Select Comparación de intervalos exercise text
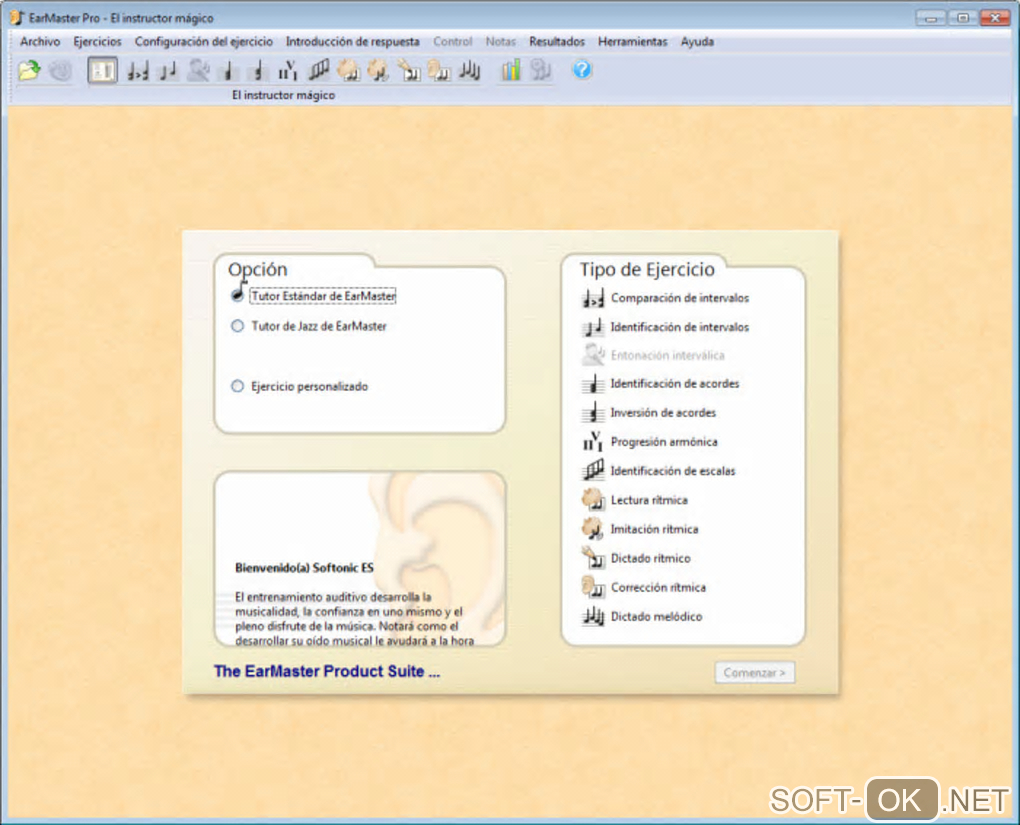 (x=680, y=298)
